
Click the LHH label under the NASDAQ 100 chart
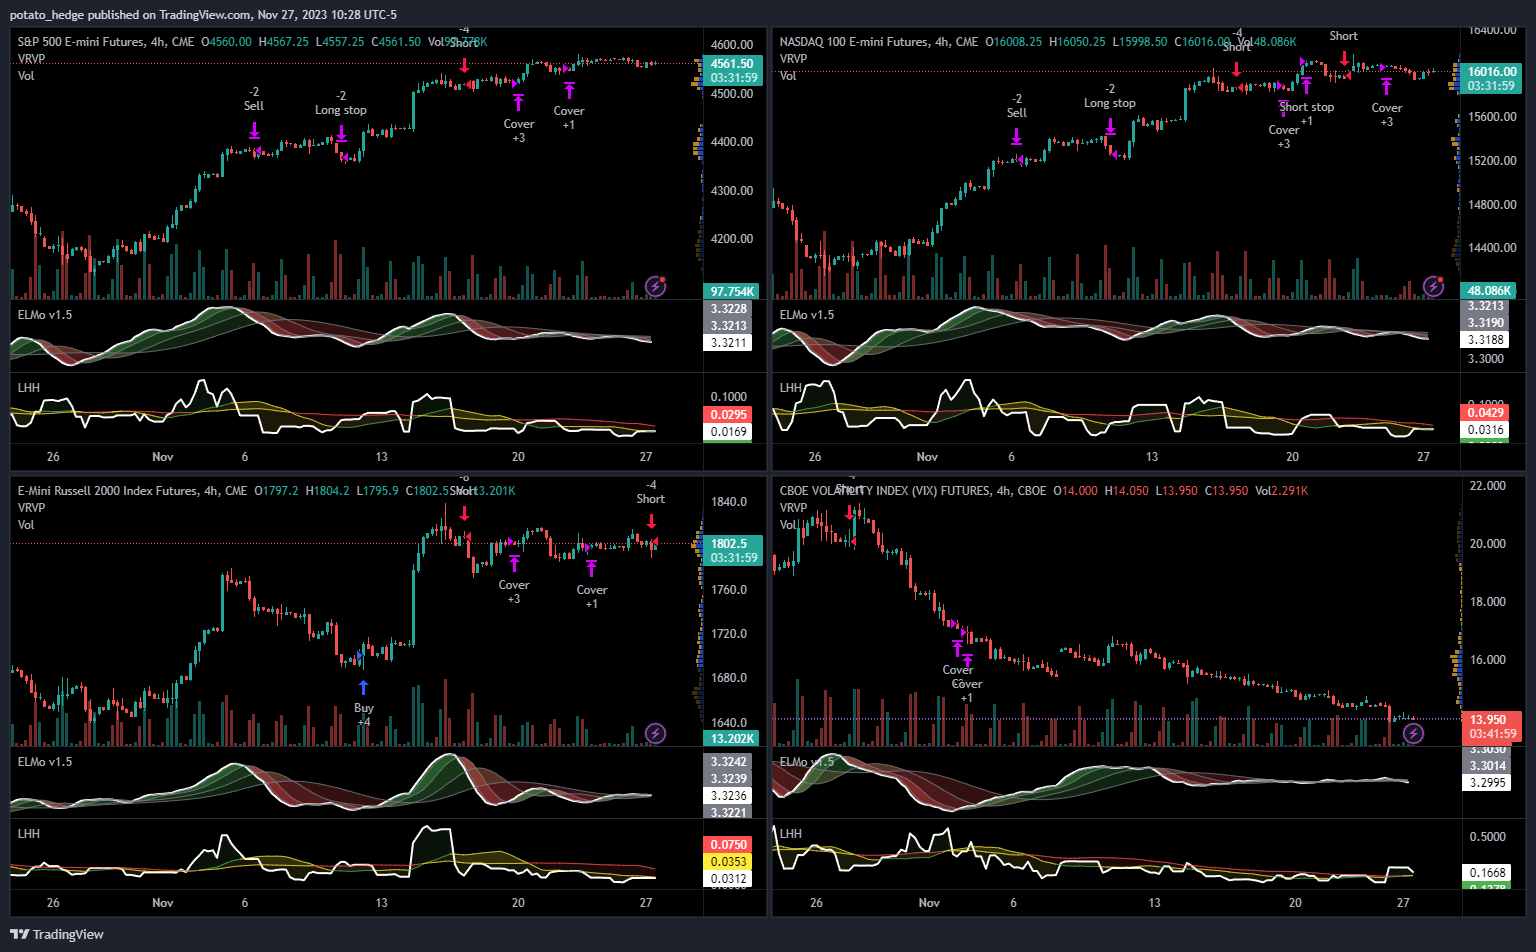click(791, 388)
